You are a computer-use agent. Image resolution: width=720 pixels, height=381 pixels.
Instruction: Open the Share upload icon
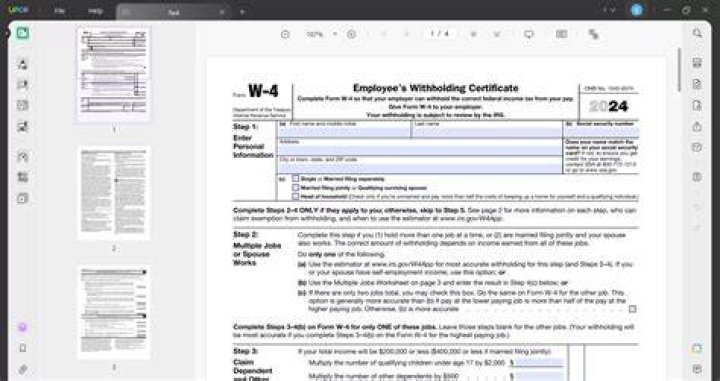[x=697, y=127]
